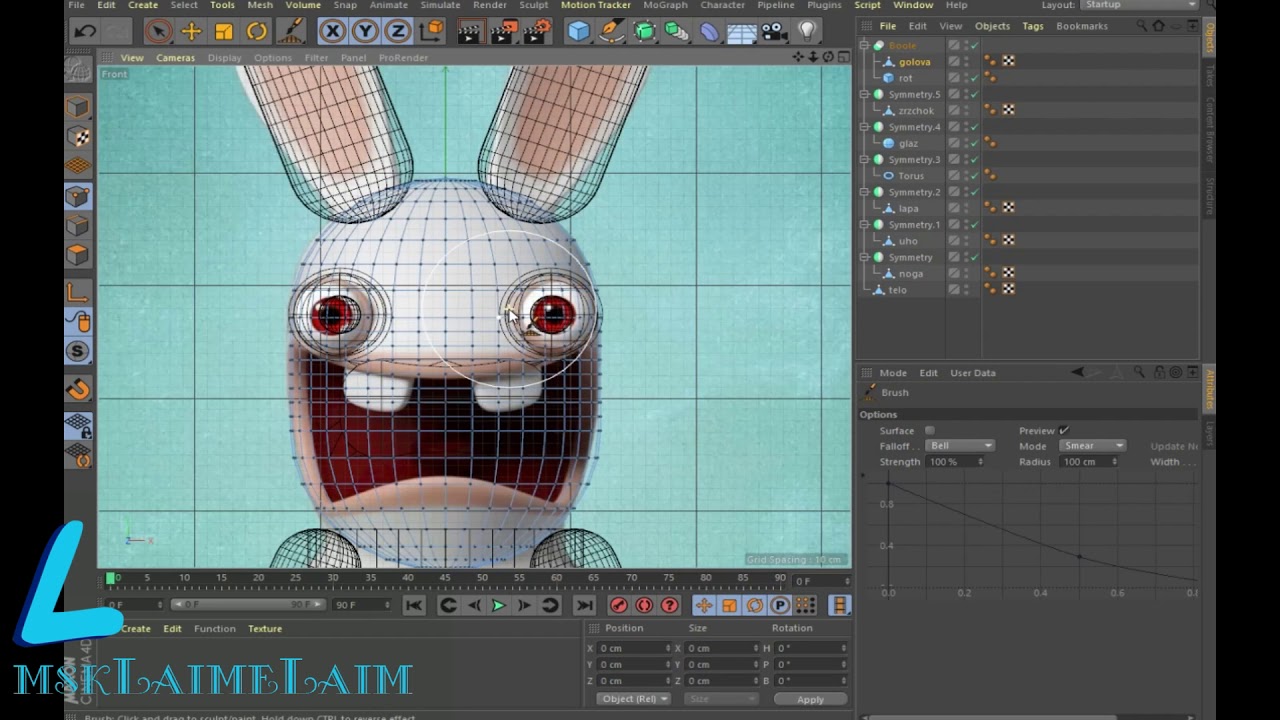Viewport: 1280px width, 720px height.
Task: Open the Object (Rel) dropdown
Action: point(633,699)
